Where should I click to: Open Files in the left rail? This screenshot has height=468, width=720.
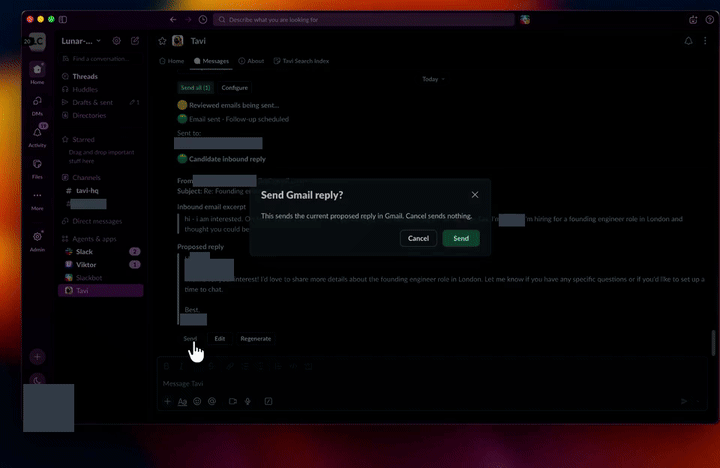37,168
